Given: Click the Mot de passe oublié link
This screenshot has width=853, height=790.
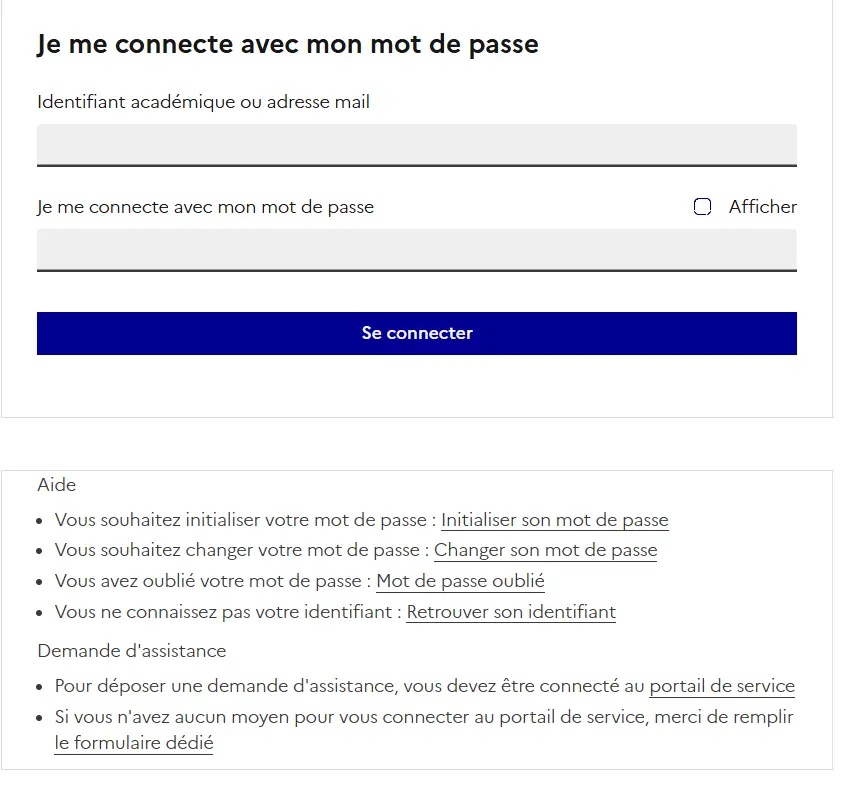Looking at the screenshot, I should click(460, 581).
